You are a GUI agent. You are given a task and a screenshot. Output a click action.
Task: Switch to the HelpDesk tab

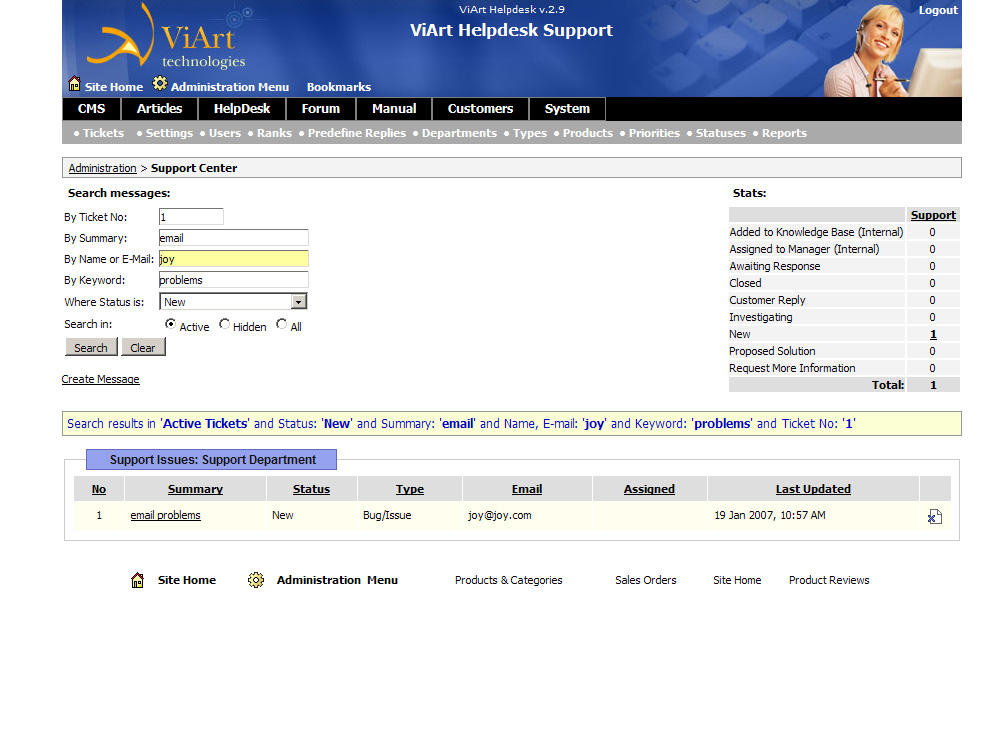pyautogui.click(x=242, y=109)
